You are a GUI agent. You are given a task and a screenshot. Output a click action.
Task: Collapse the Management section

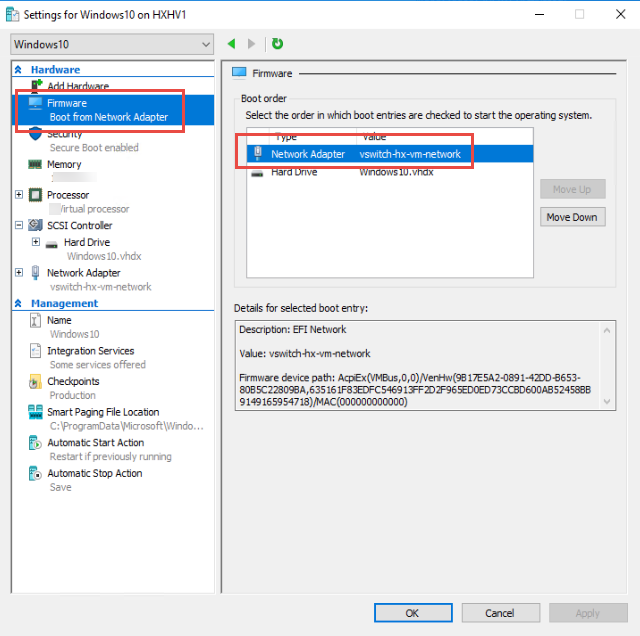(18, 303)
